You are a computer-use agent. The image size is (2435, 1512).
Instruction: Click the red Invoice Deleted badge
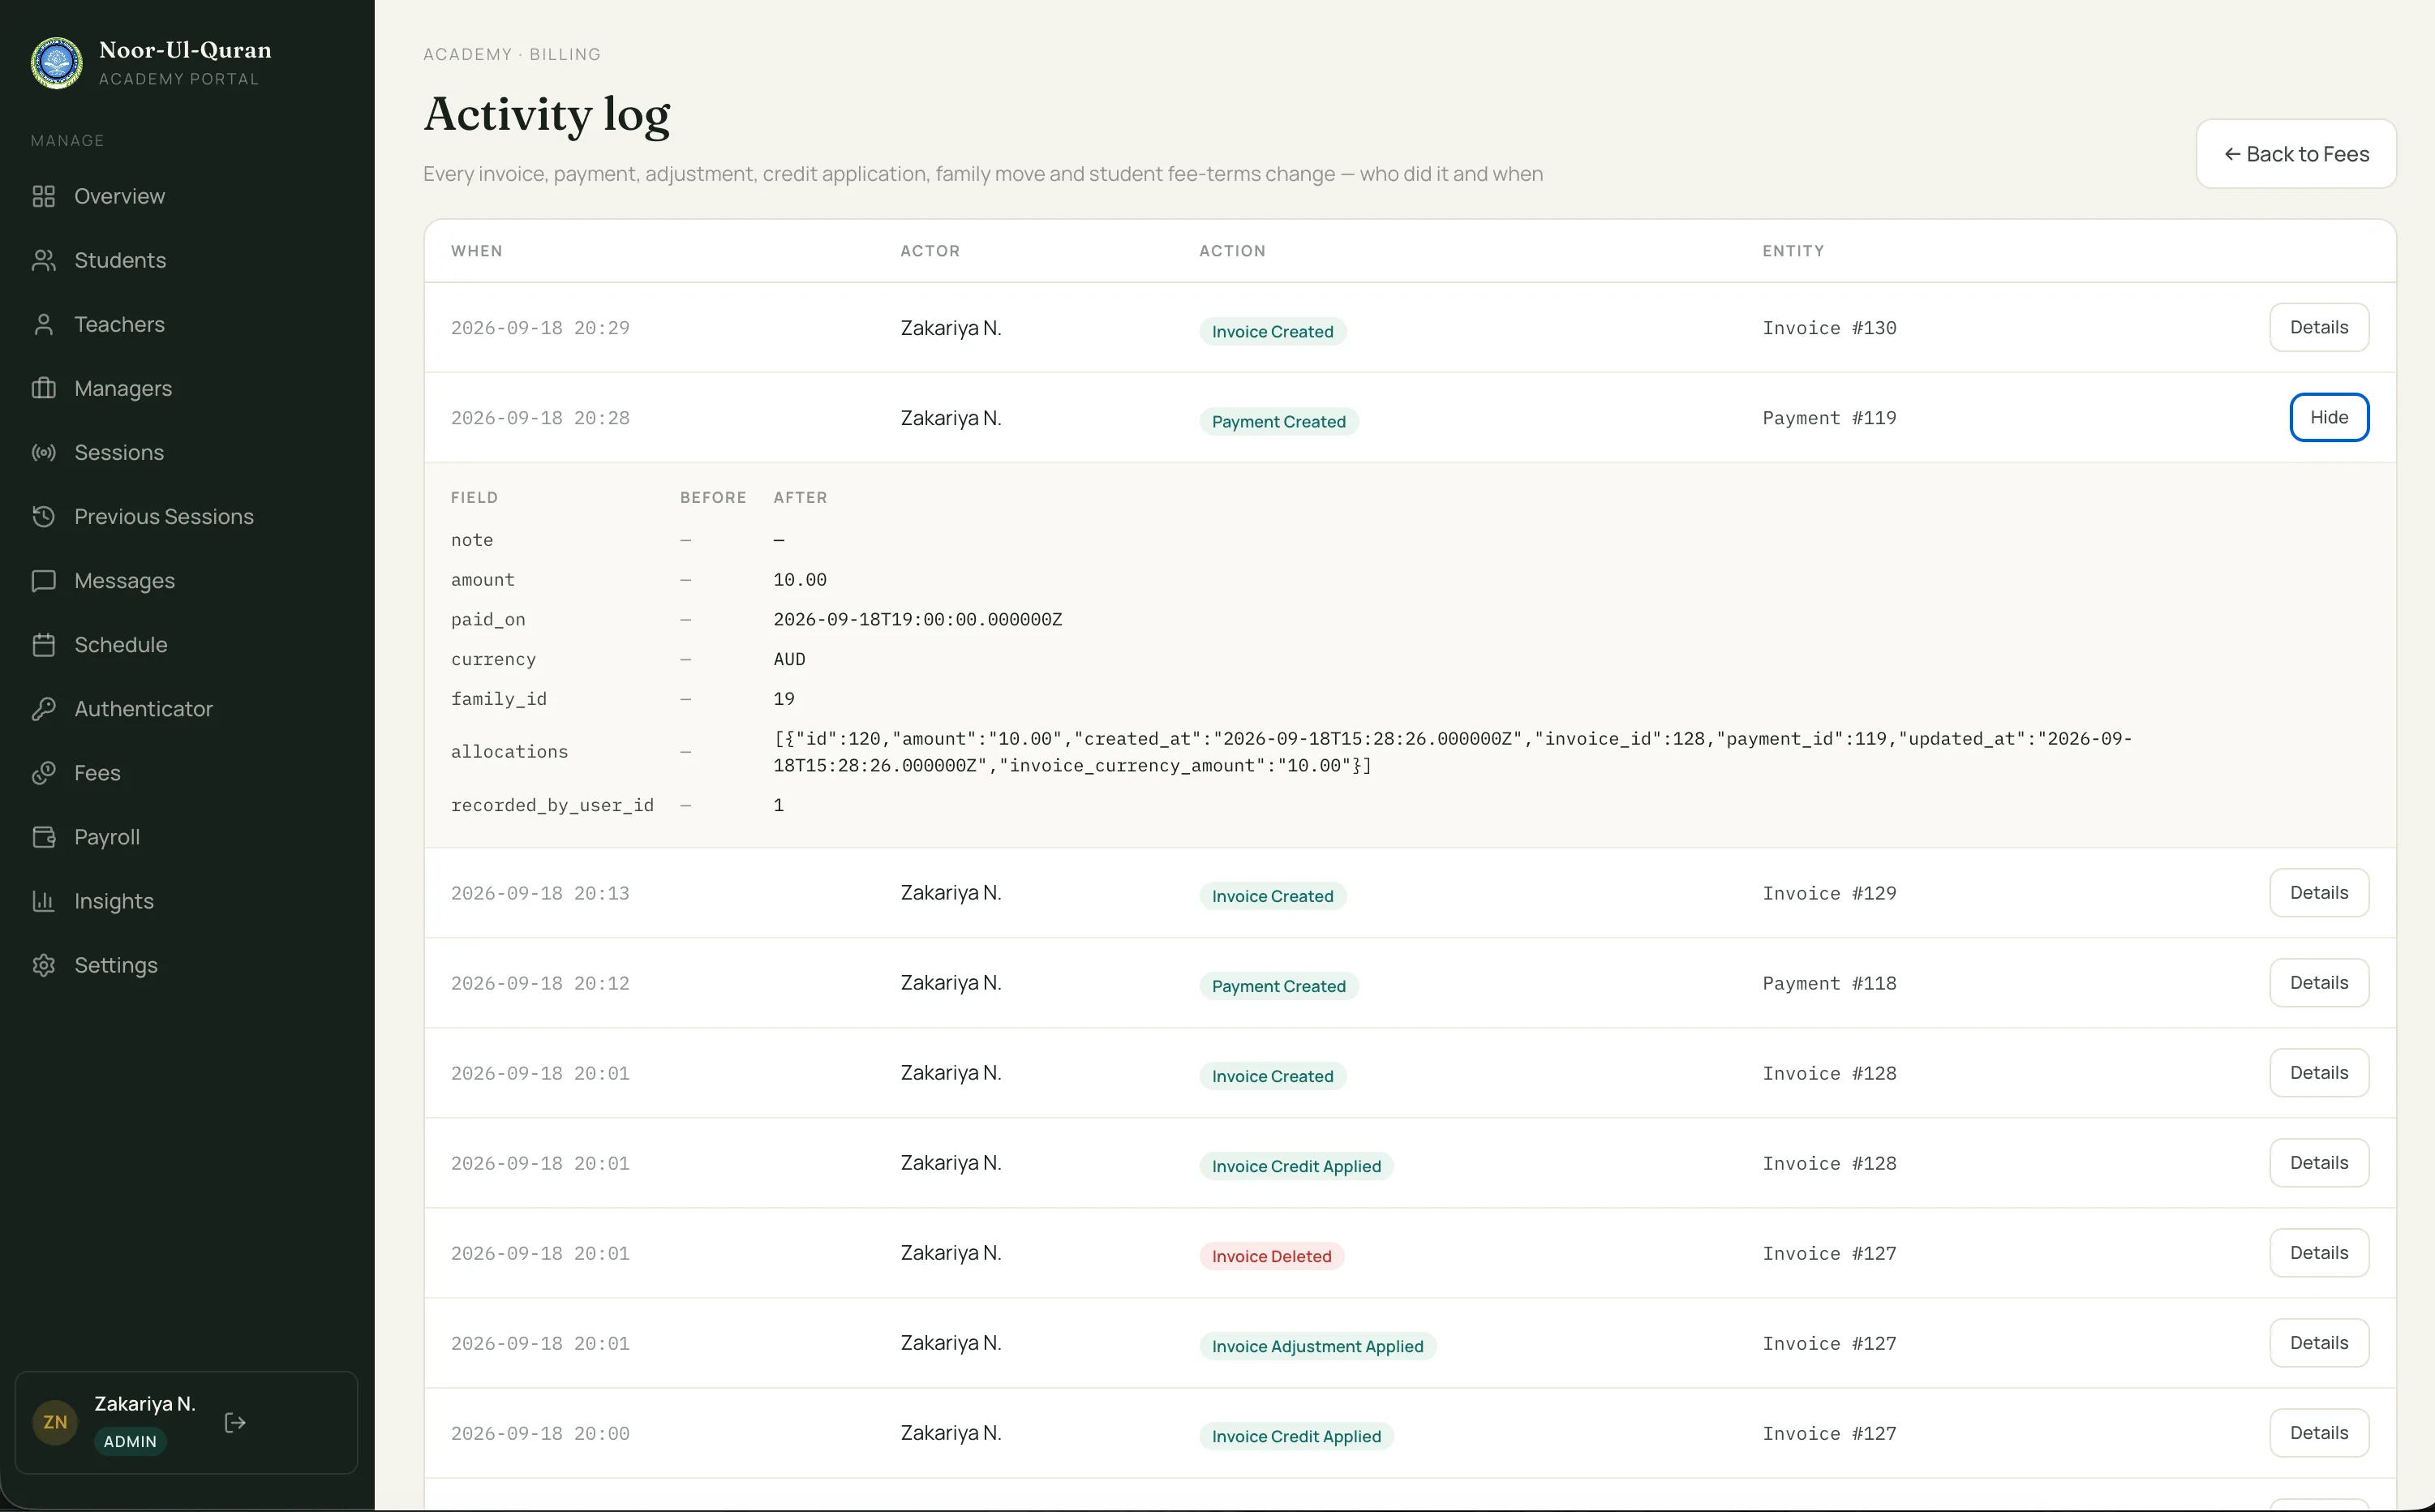coord(1271,1256)
